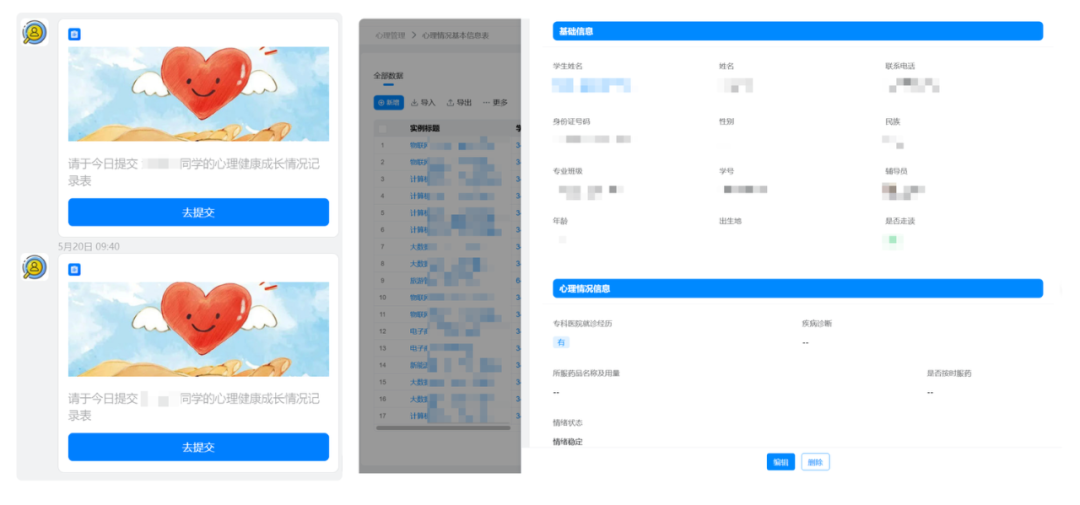The height and width of the screenshot is (505, 1080).
Task: Open the 更多 menu with three dots
Action: pos(495,102)
